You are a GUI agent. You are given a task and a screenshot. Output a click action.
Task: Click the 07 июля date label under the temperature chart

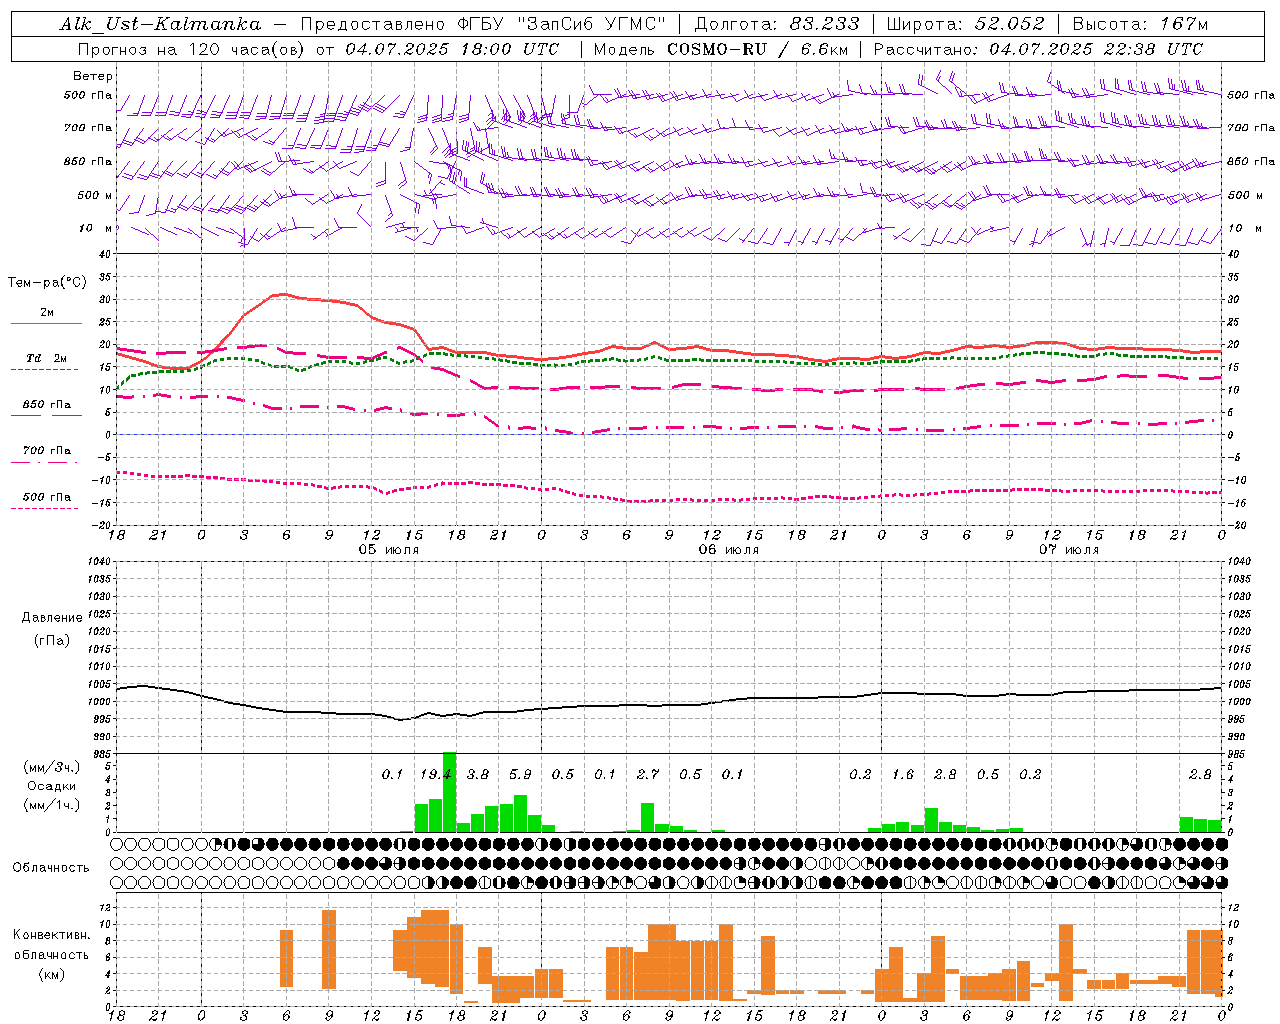[1069, 550]
